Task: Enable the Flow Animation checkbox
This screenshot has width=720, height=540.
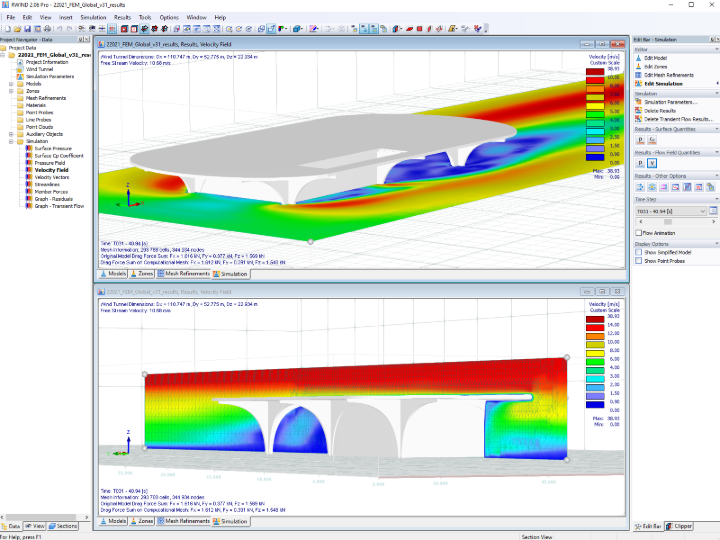Action: point(639,233)
